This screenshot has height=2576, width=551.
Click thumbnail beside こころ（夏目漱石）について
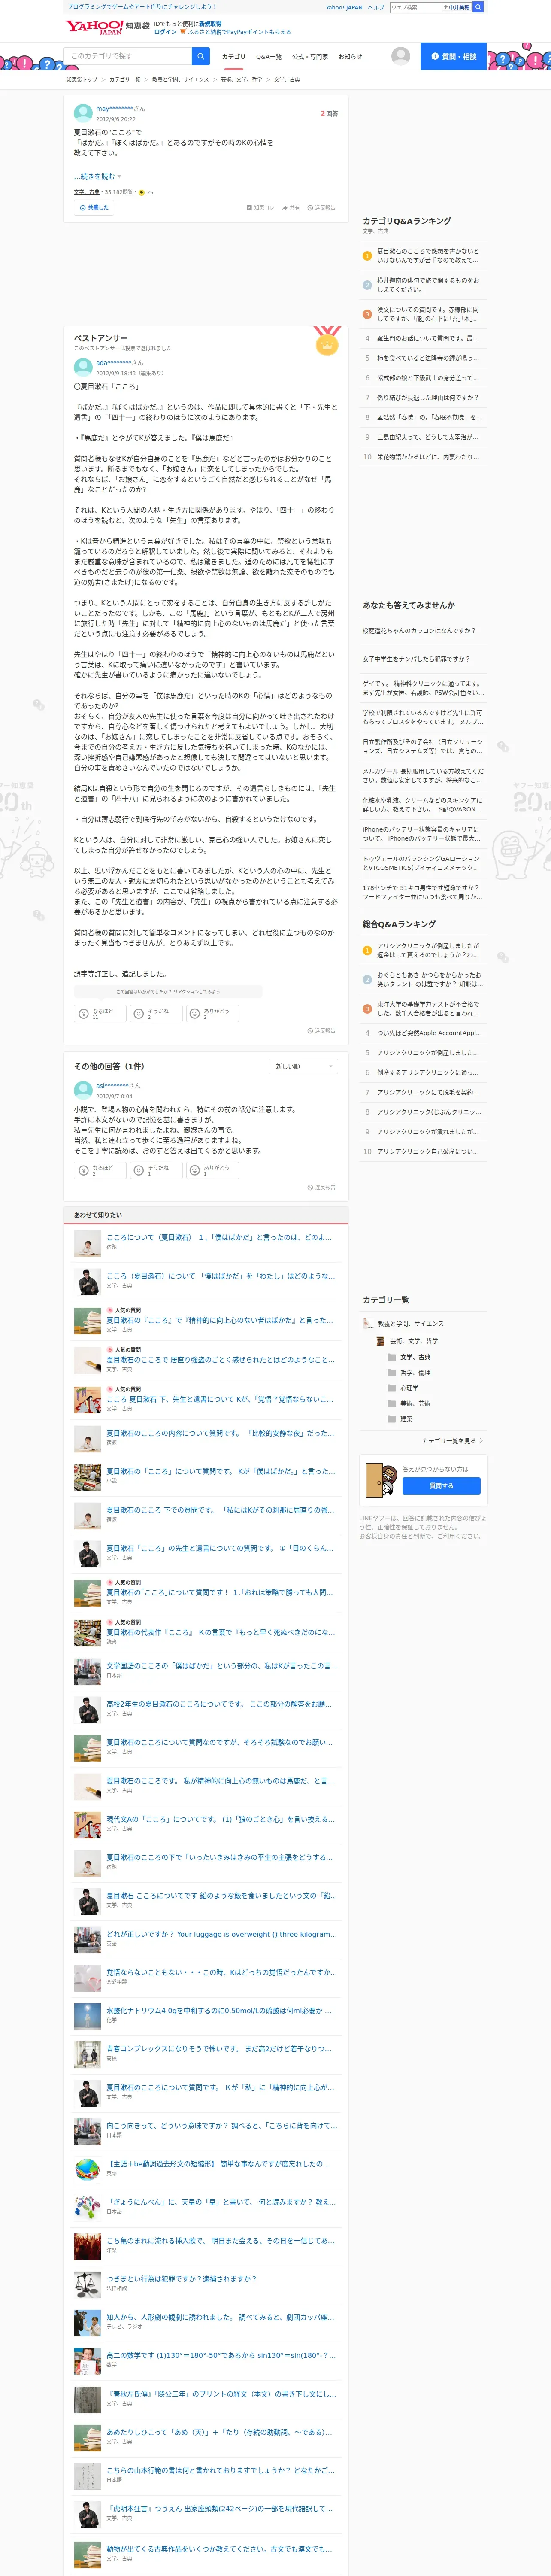click(x=87, y=1281)
